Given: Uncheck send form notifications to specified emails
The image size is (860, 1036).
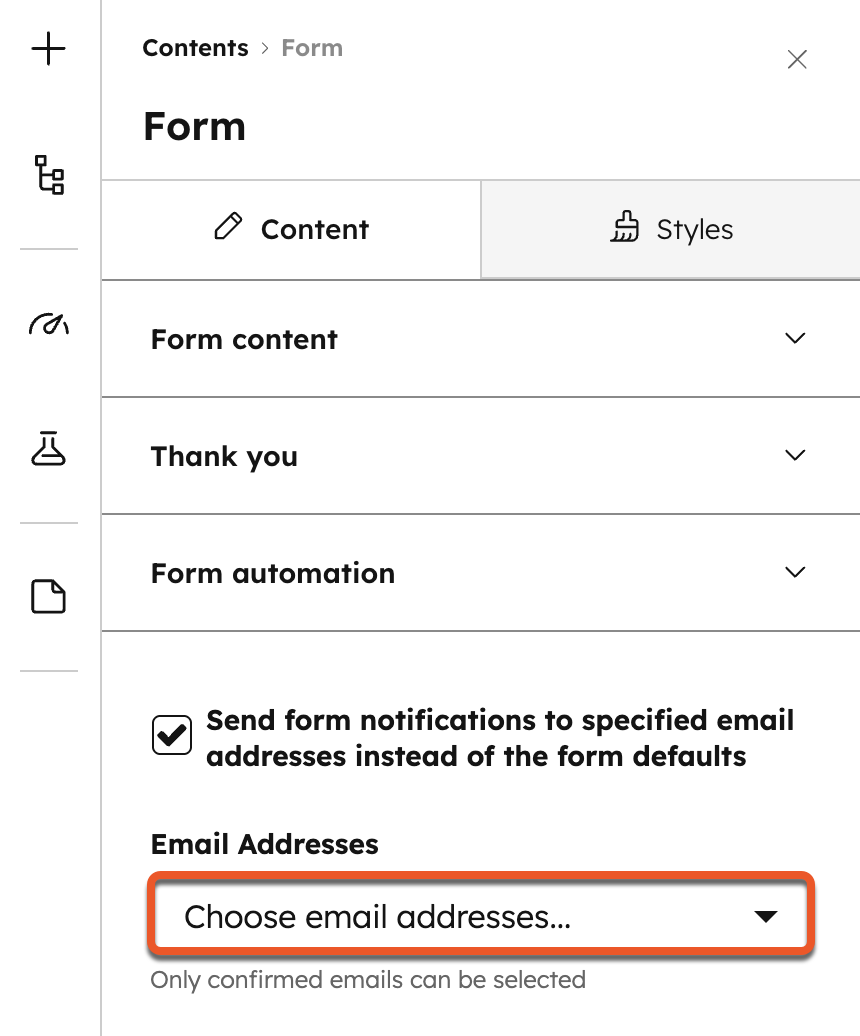Looking at the screenshot, I should 171,734.
